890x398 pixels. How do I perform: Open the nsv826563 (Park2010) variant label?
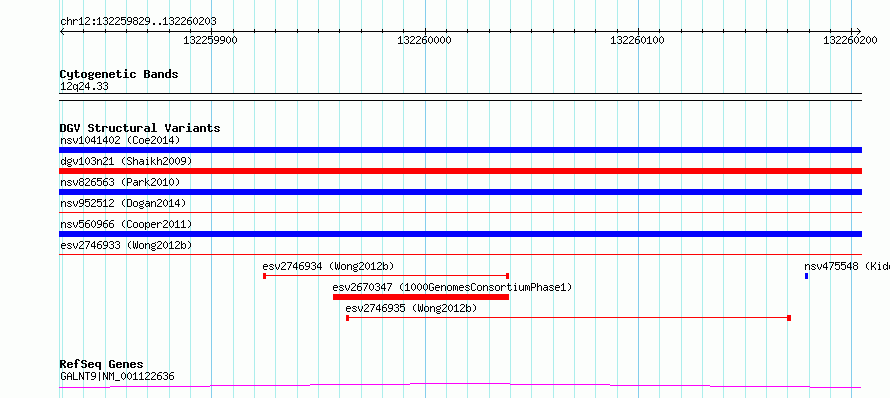[x=120, y=182]
